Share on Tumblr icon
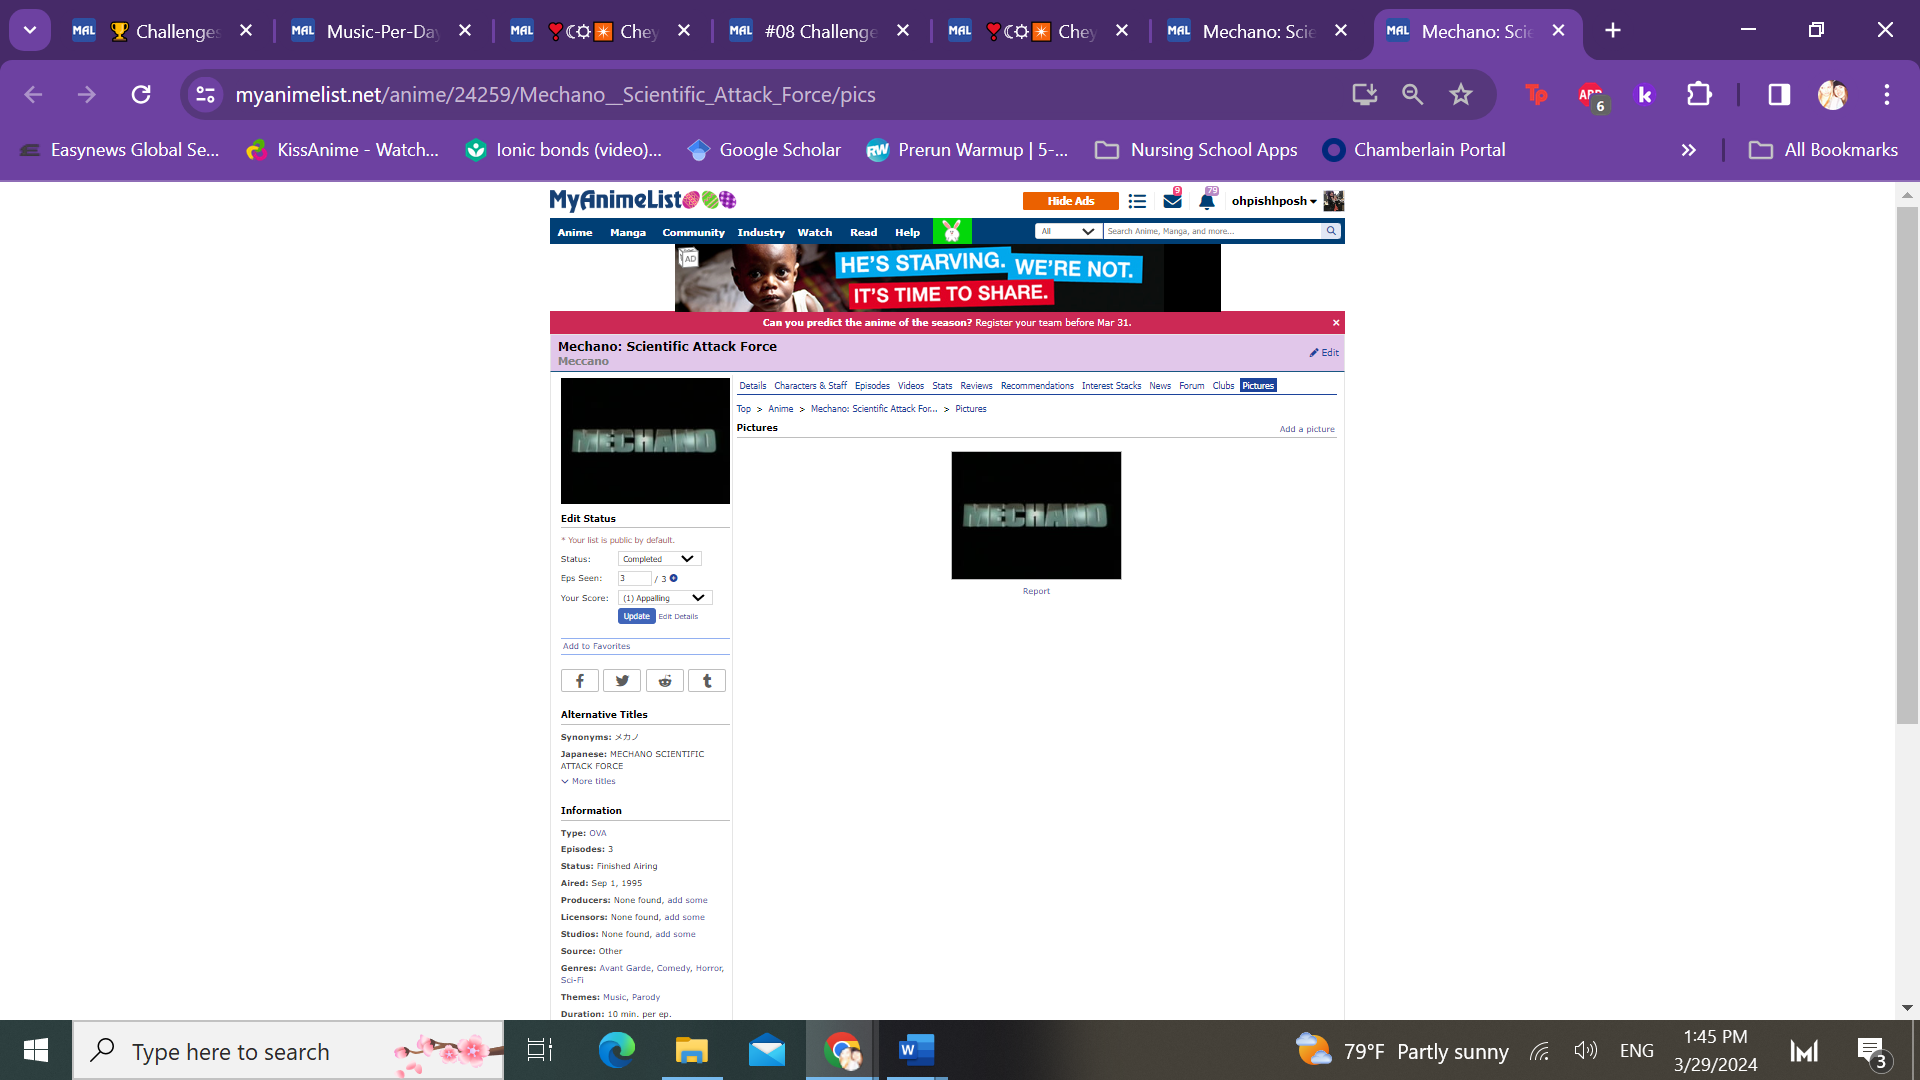The width and height of the screenshot is (1920, 1080). 707,681
